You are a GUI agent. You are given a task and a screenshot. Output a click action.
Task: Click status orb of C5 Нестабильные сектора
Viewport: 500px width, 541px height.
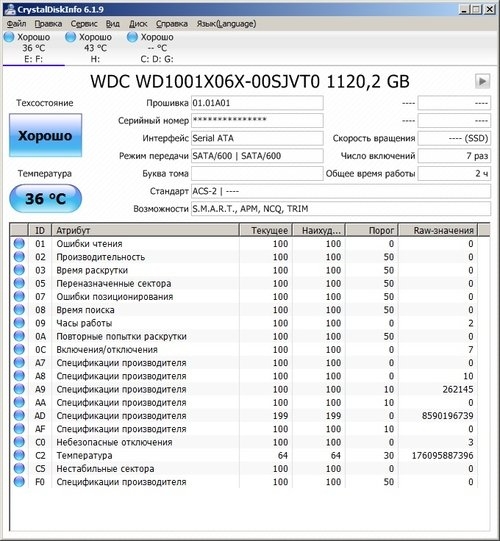click(x=19, y=469)
